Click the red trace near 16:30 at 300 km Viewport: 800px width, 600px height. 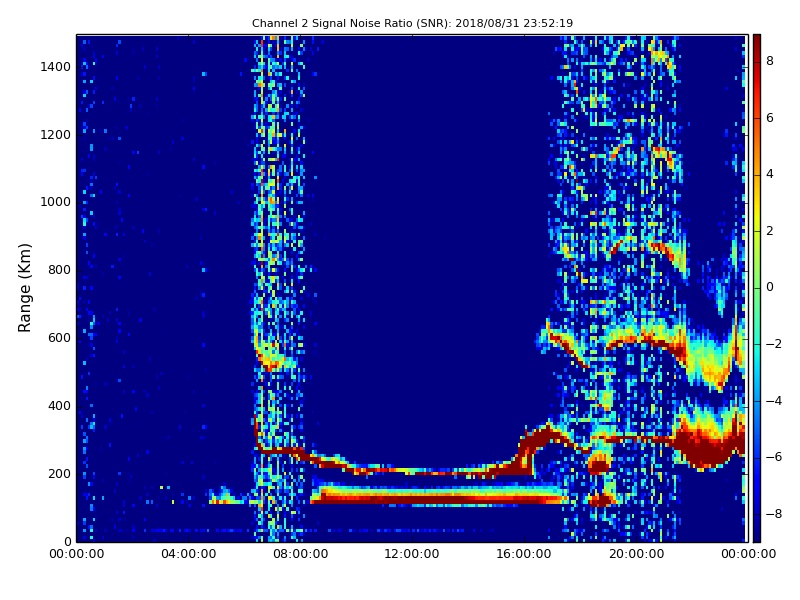pyautogui.click(x=536, y=440)
